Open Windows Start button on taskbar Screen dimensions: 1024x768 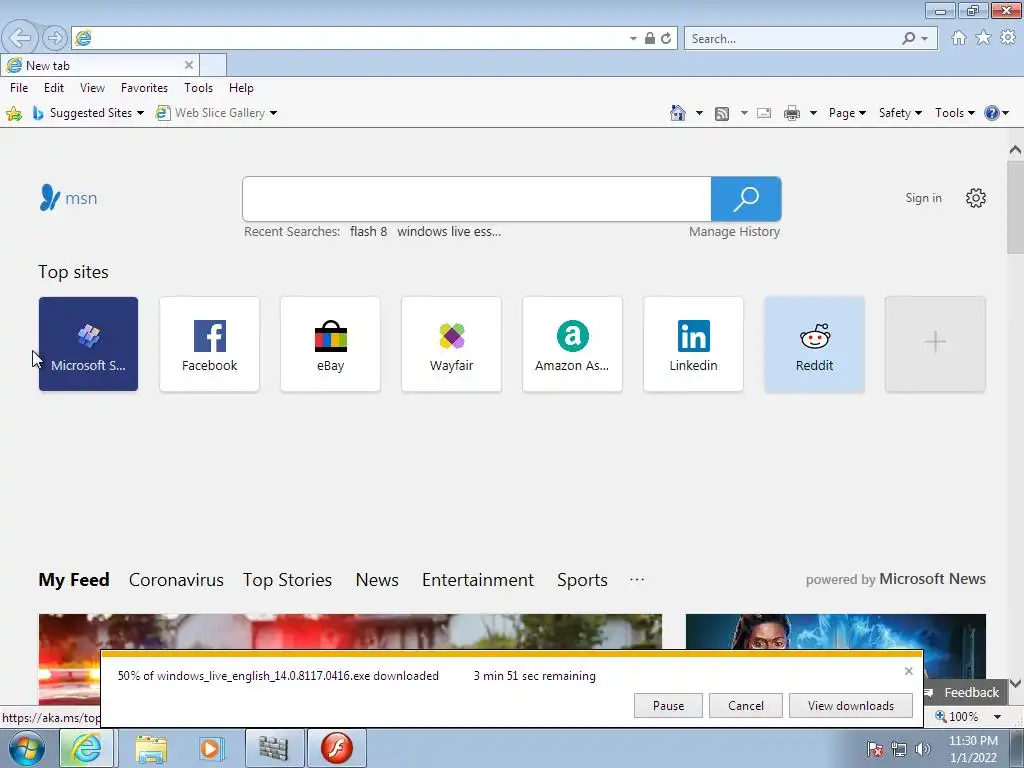point(27,748)
